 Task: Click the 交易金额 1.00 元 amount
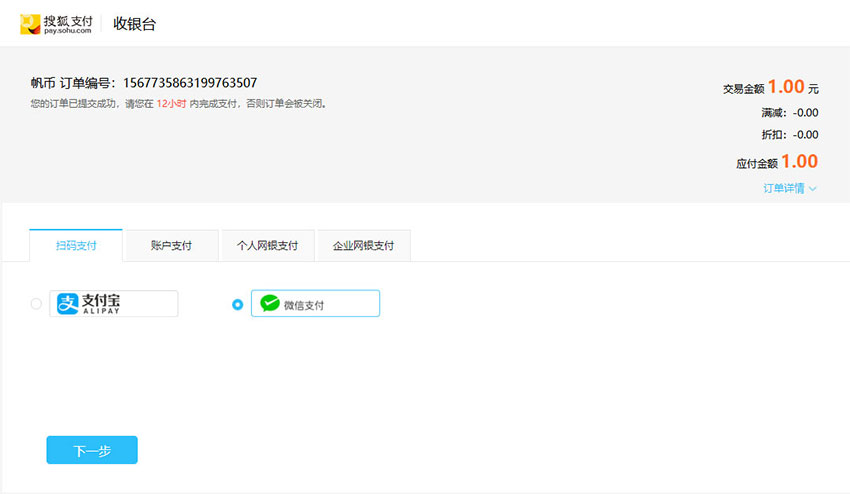point(771,87)
